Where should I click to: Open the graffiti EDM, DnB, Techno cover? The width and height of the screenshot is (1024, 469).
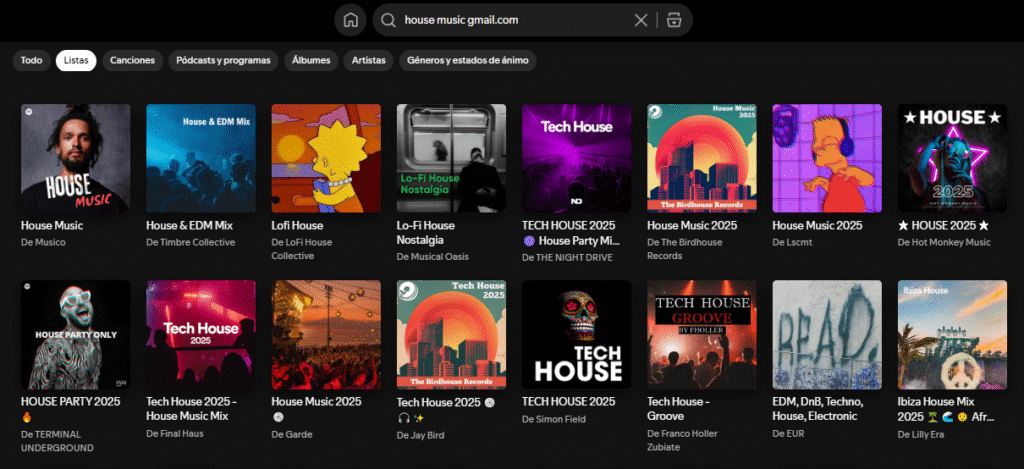(x=827, y=334)
